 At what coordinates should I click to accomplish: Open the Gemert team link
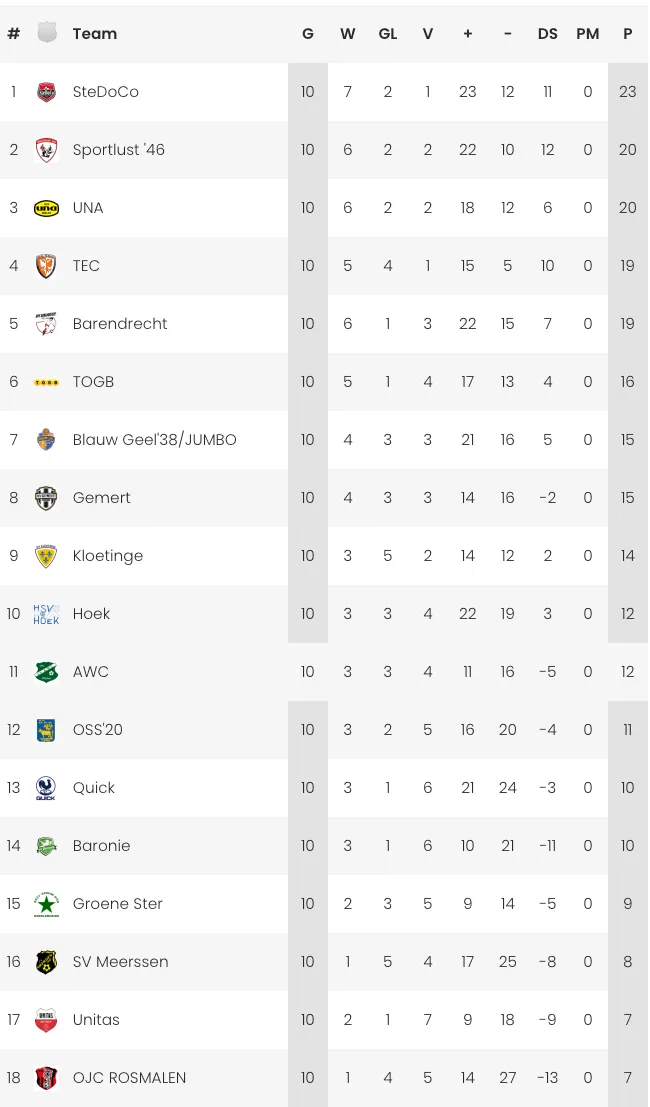101,498
